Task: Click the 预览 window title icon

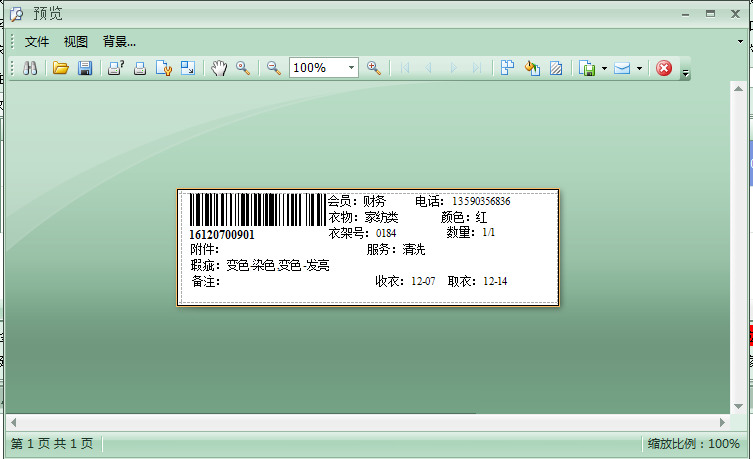Action: pyautogui.click(x=16, y=14)
